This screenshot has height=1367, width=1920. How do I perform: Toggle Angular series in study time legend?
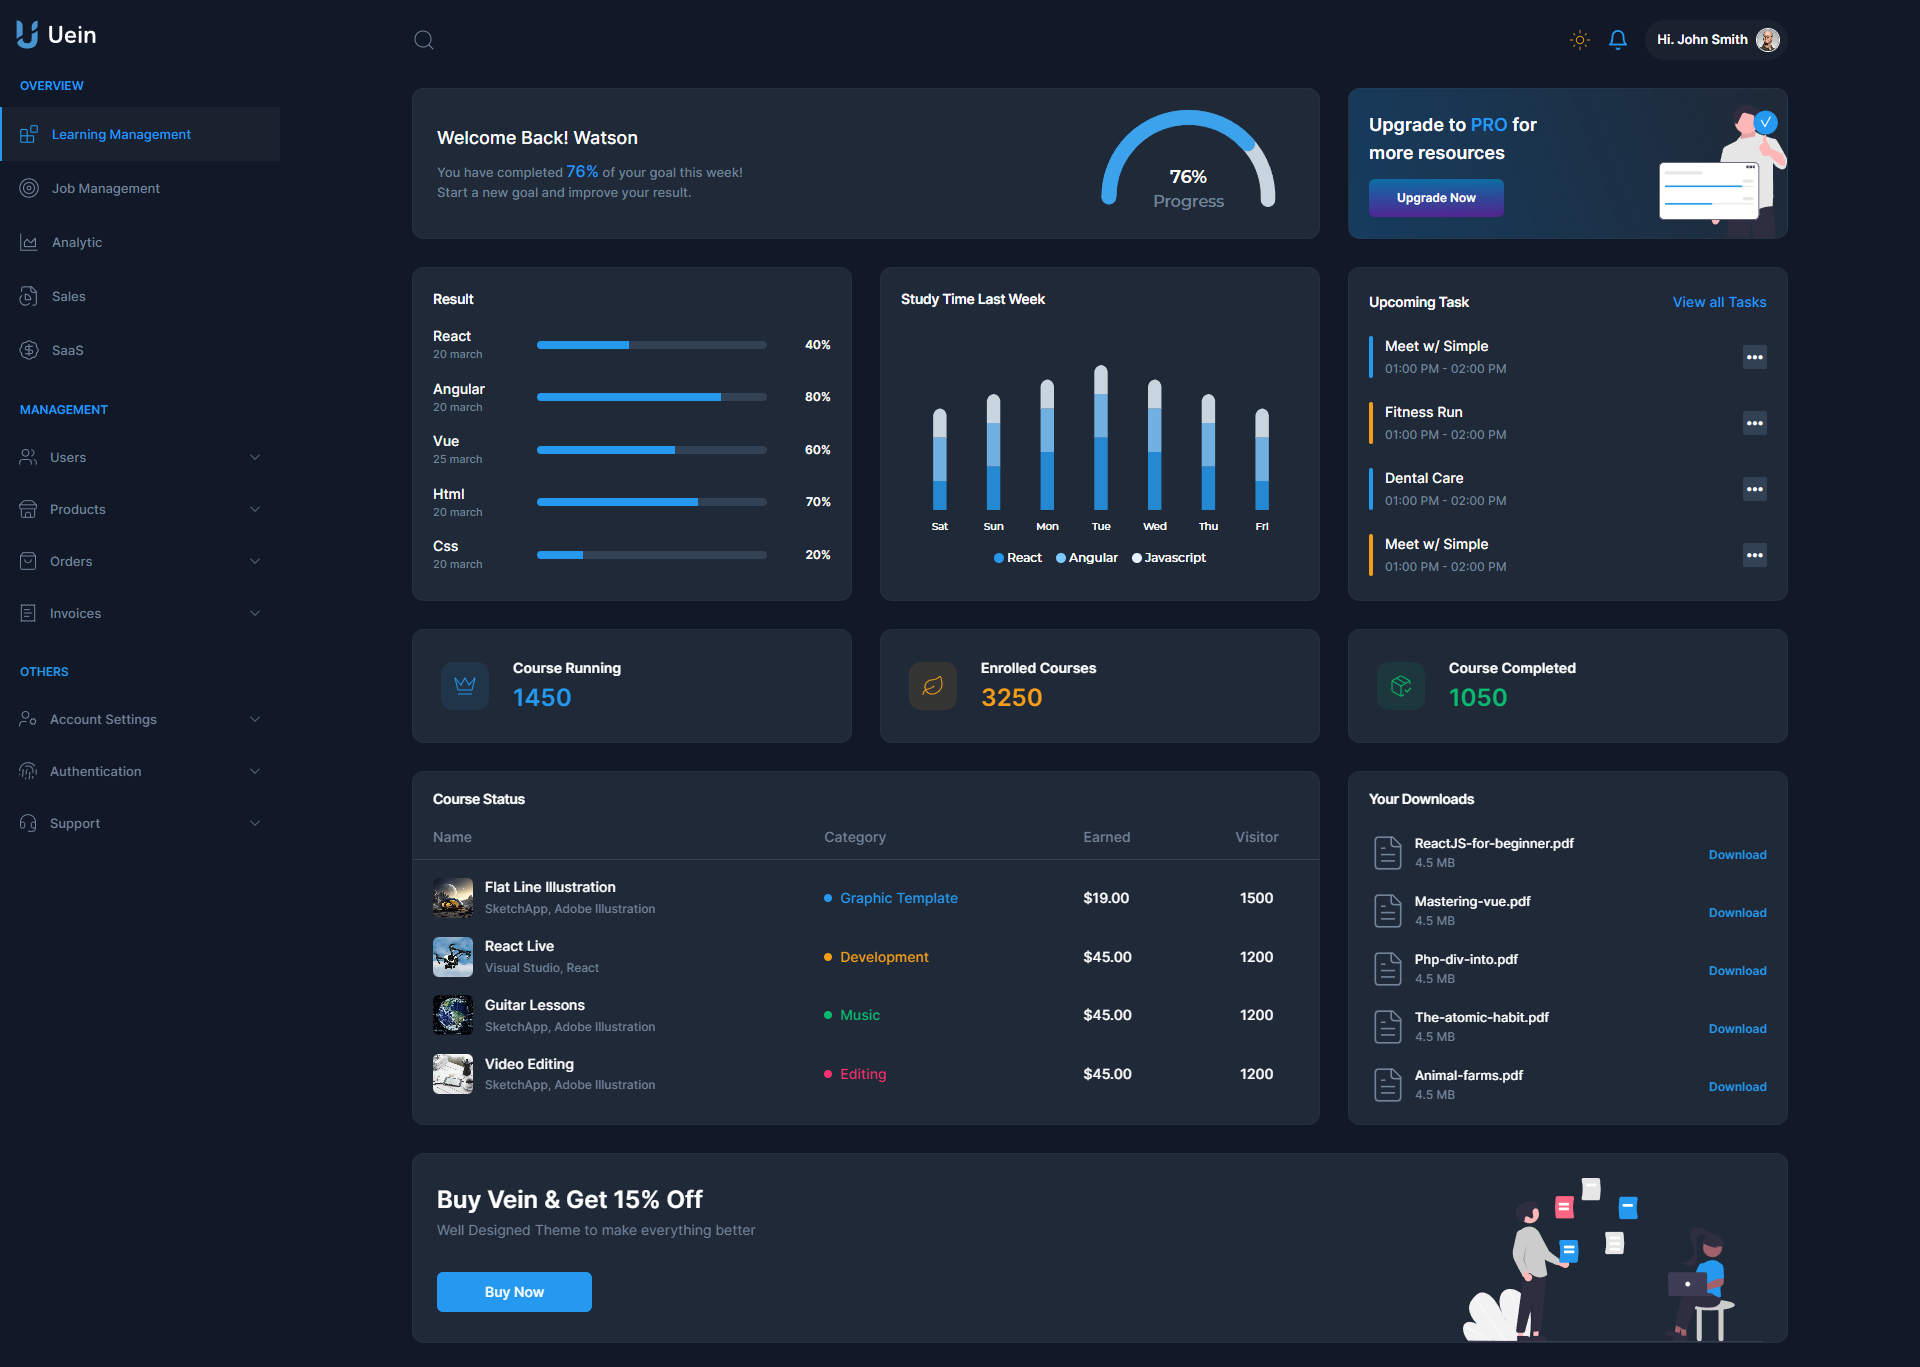click(x=1086, y=558)
